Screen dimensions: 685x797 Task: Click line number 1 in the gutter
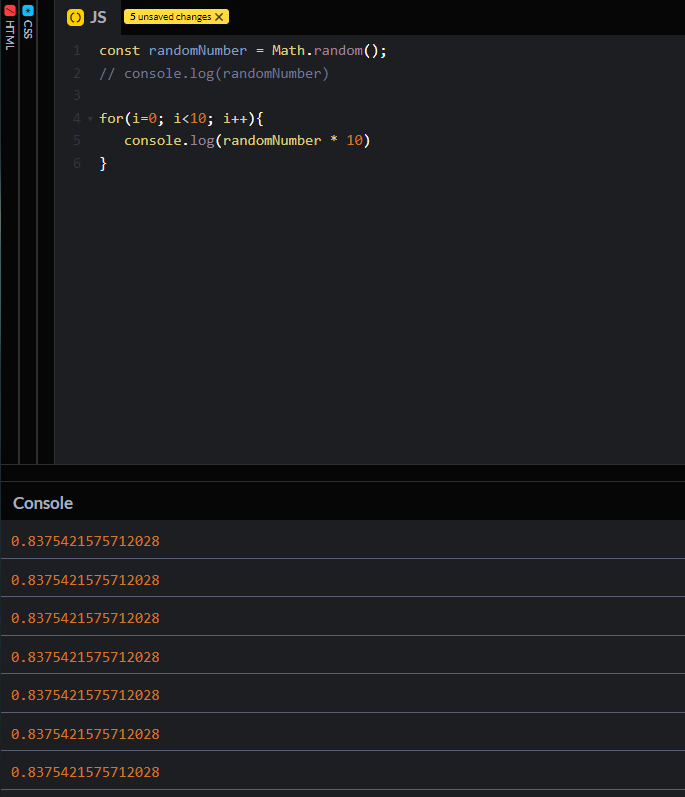coord(76,50)
